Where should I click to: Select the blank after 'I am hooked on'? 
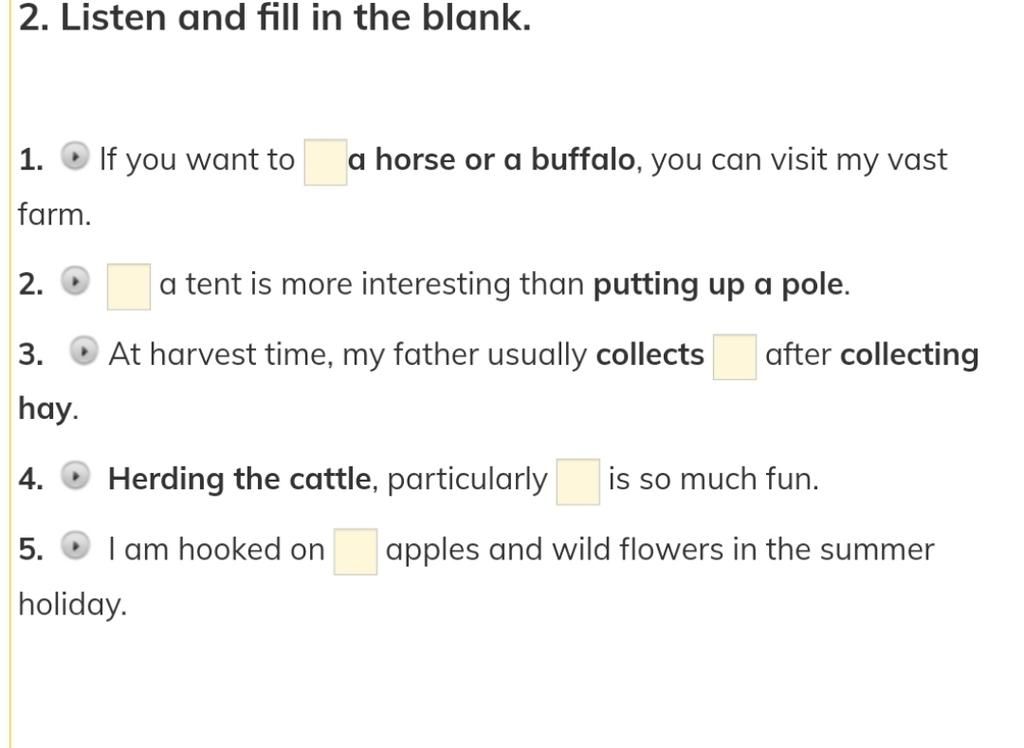[355, 551]
